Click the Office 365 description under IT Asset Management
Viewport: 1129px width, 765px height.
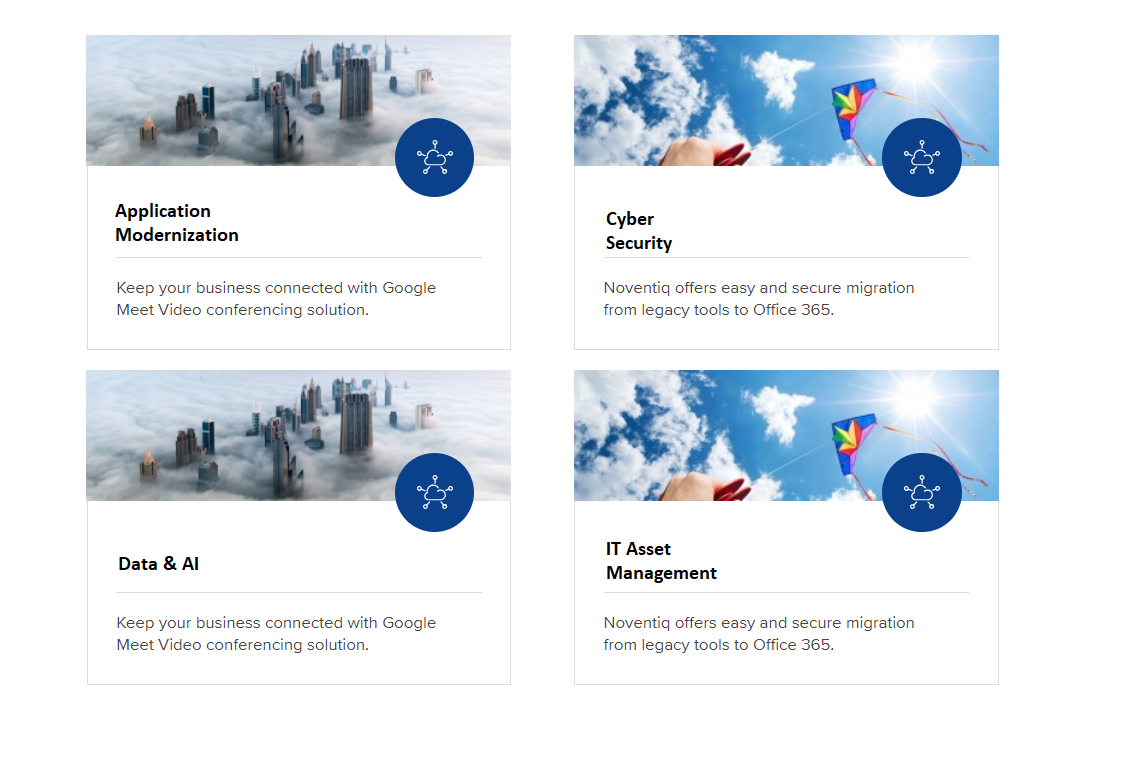[759, 633]
